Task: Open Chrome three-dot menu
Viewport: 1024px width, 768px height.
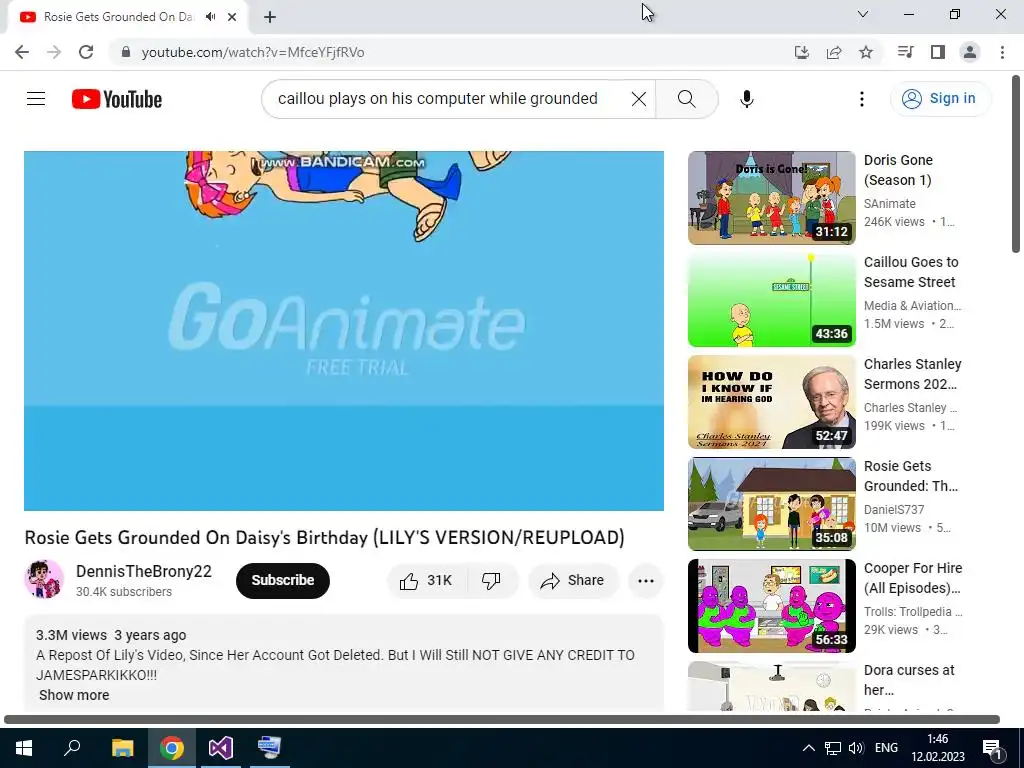Action: point(1002,52)
